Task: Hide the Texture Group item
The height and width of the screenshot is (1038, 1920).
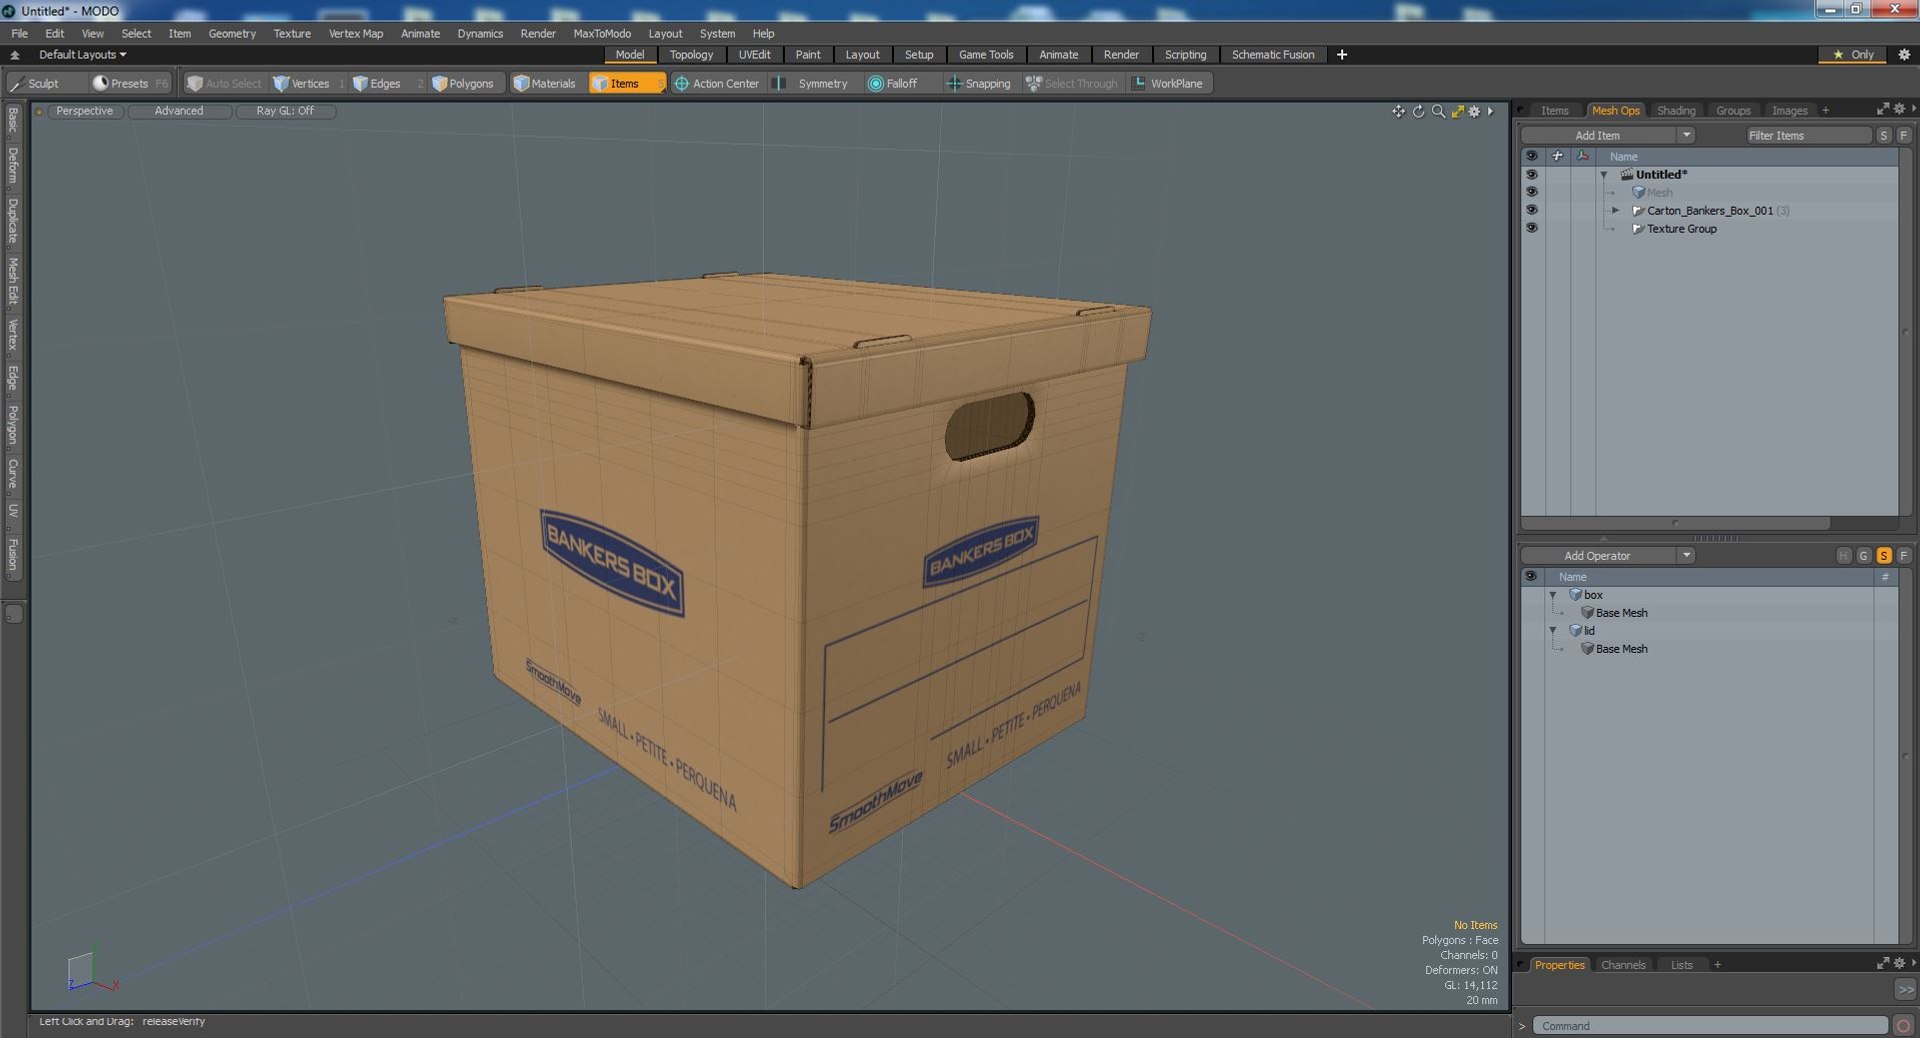Action: tap(1531, 228)
